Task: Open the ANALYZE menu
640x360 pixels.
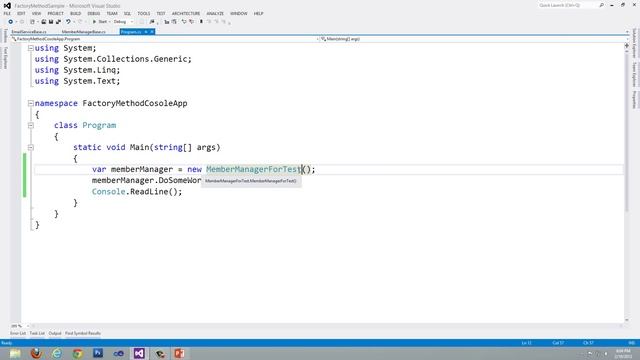Action: 215,13
